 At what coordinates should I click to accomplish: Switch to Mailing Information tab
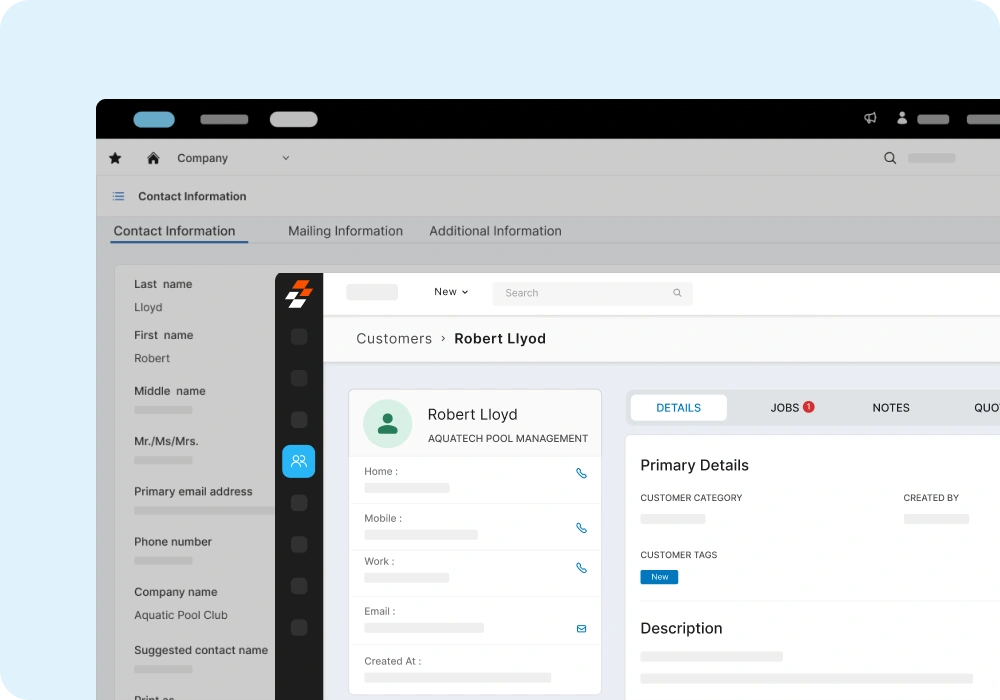click(345, 231)
